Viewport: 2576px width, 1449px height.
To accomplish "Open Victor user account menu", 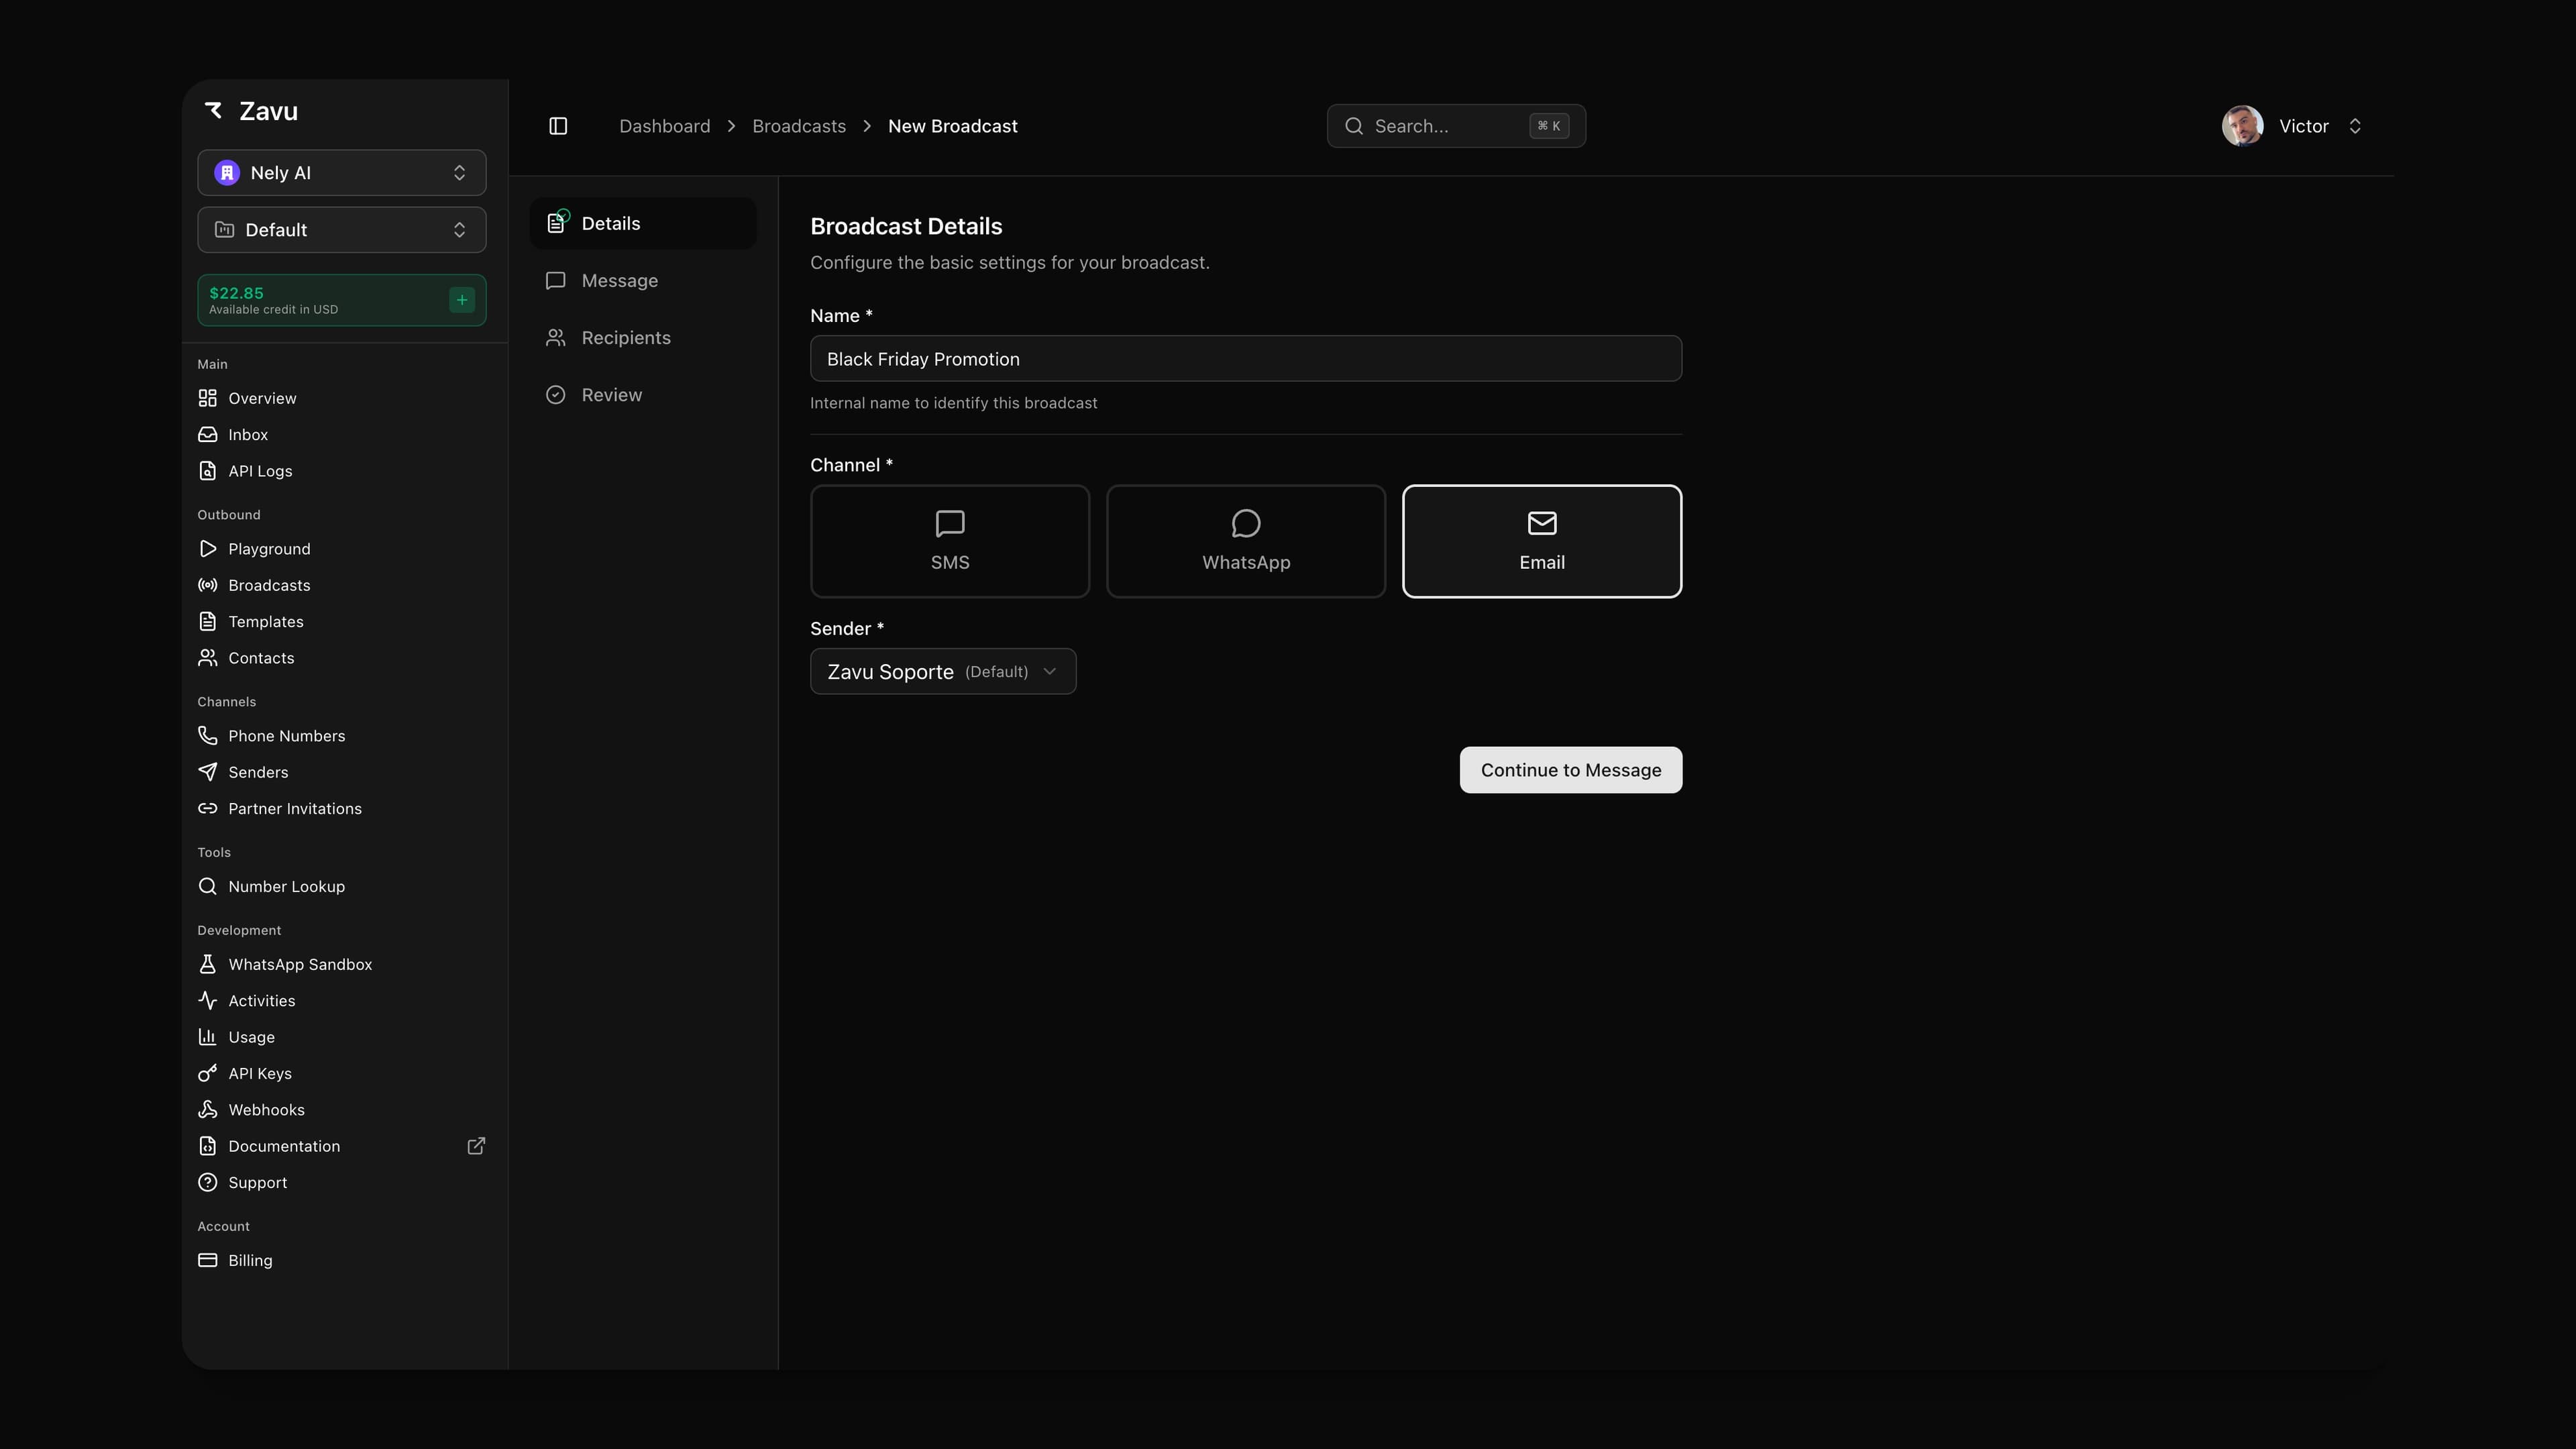I will (x=2292, y=126).
